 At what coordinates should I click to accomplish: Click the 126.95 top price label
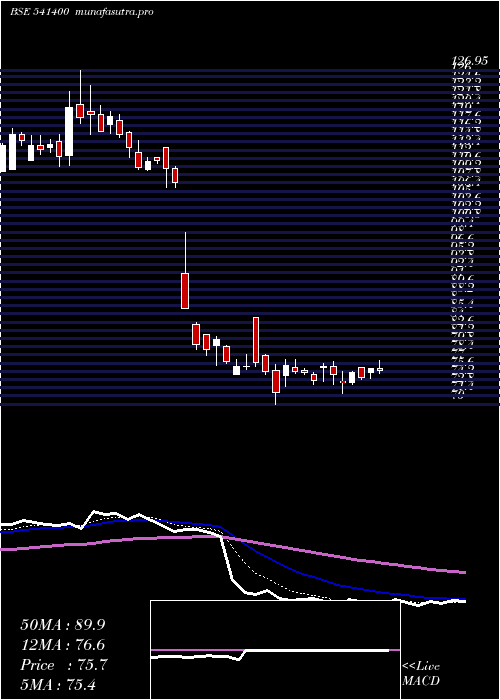(468, 59)
